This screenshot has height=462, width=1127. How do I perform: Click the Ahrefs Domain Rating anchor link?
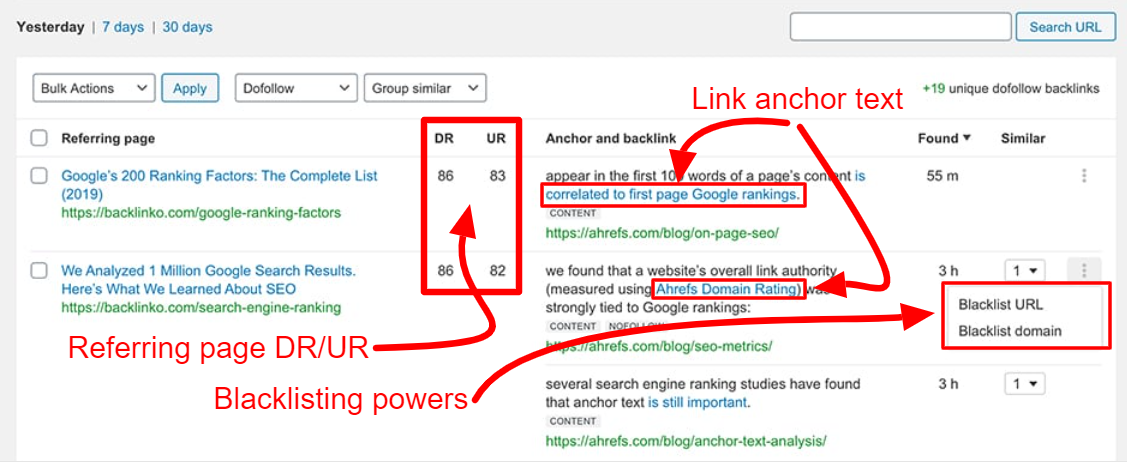pos(727,290)
